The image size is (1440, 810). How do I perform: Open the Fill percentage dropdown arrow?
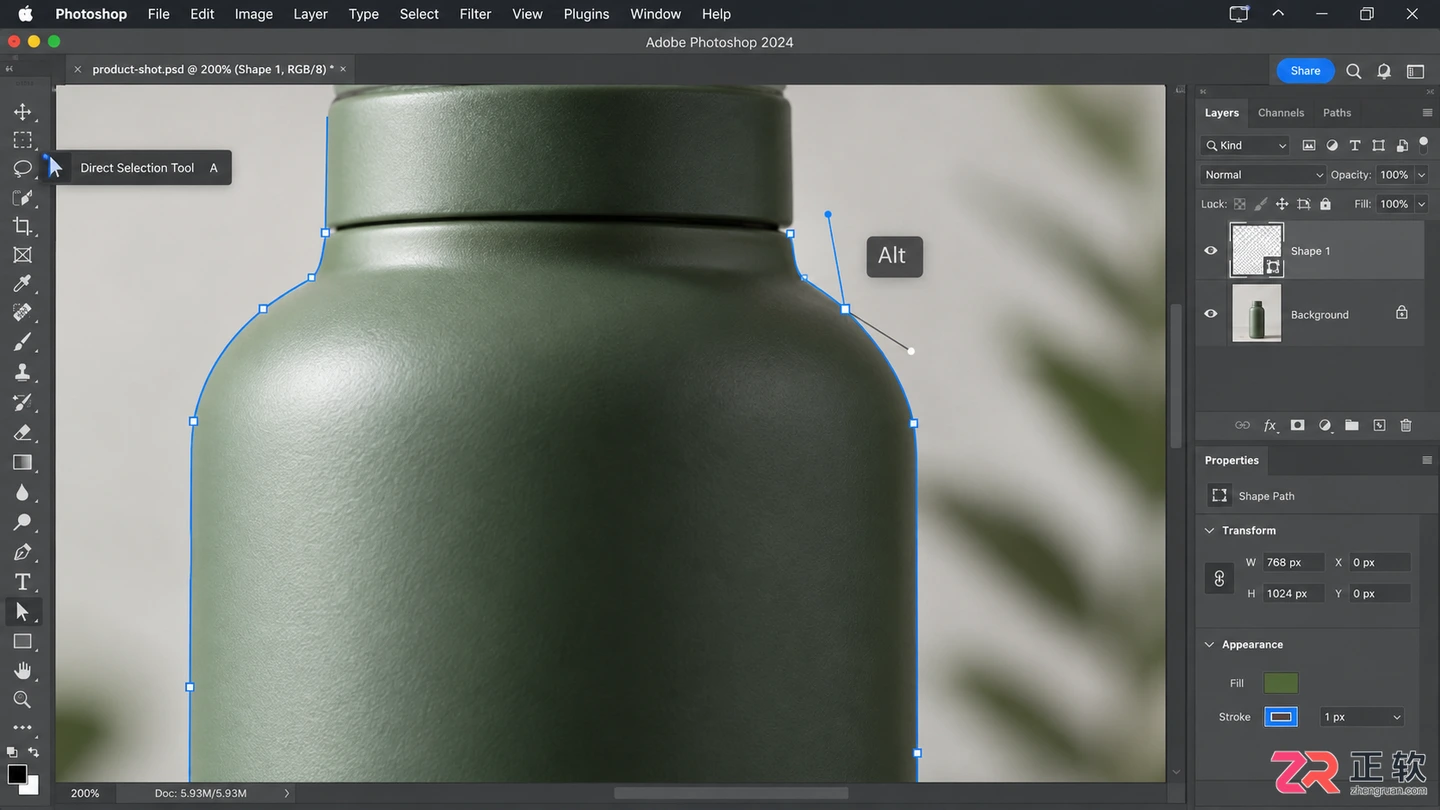click(1421, 204)
